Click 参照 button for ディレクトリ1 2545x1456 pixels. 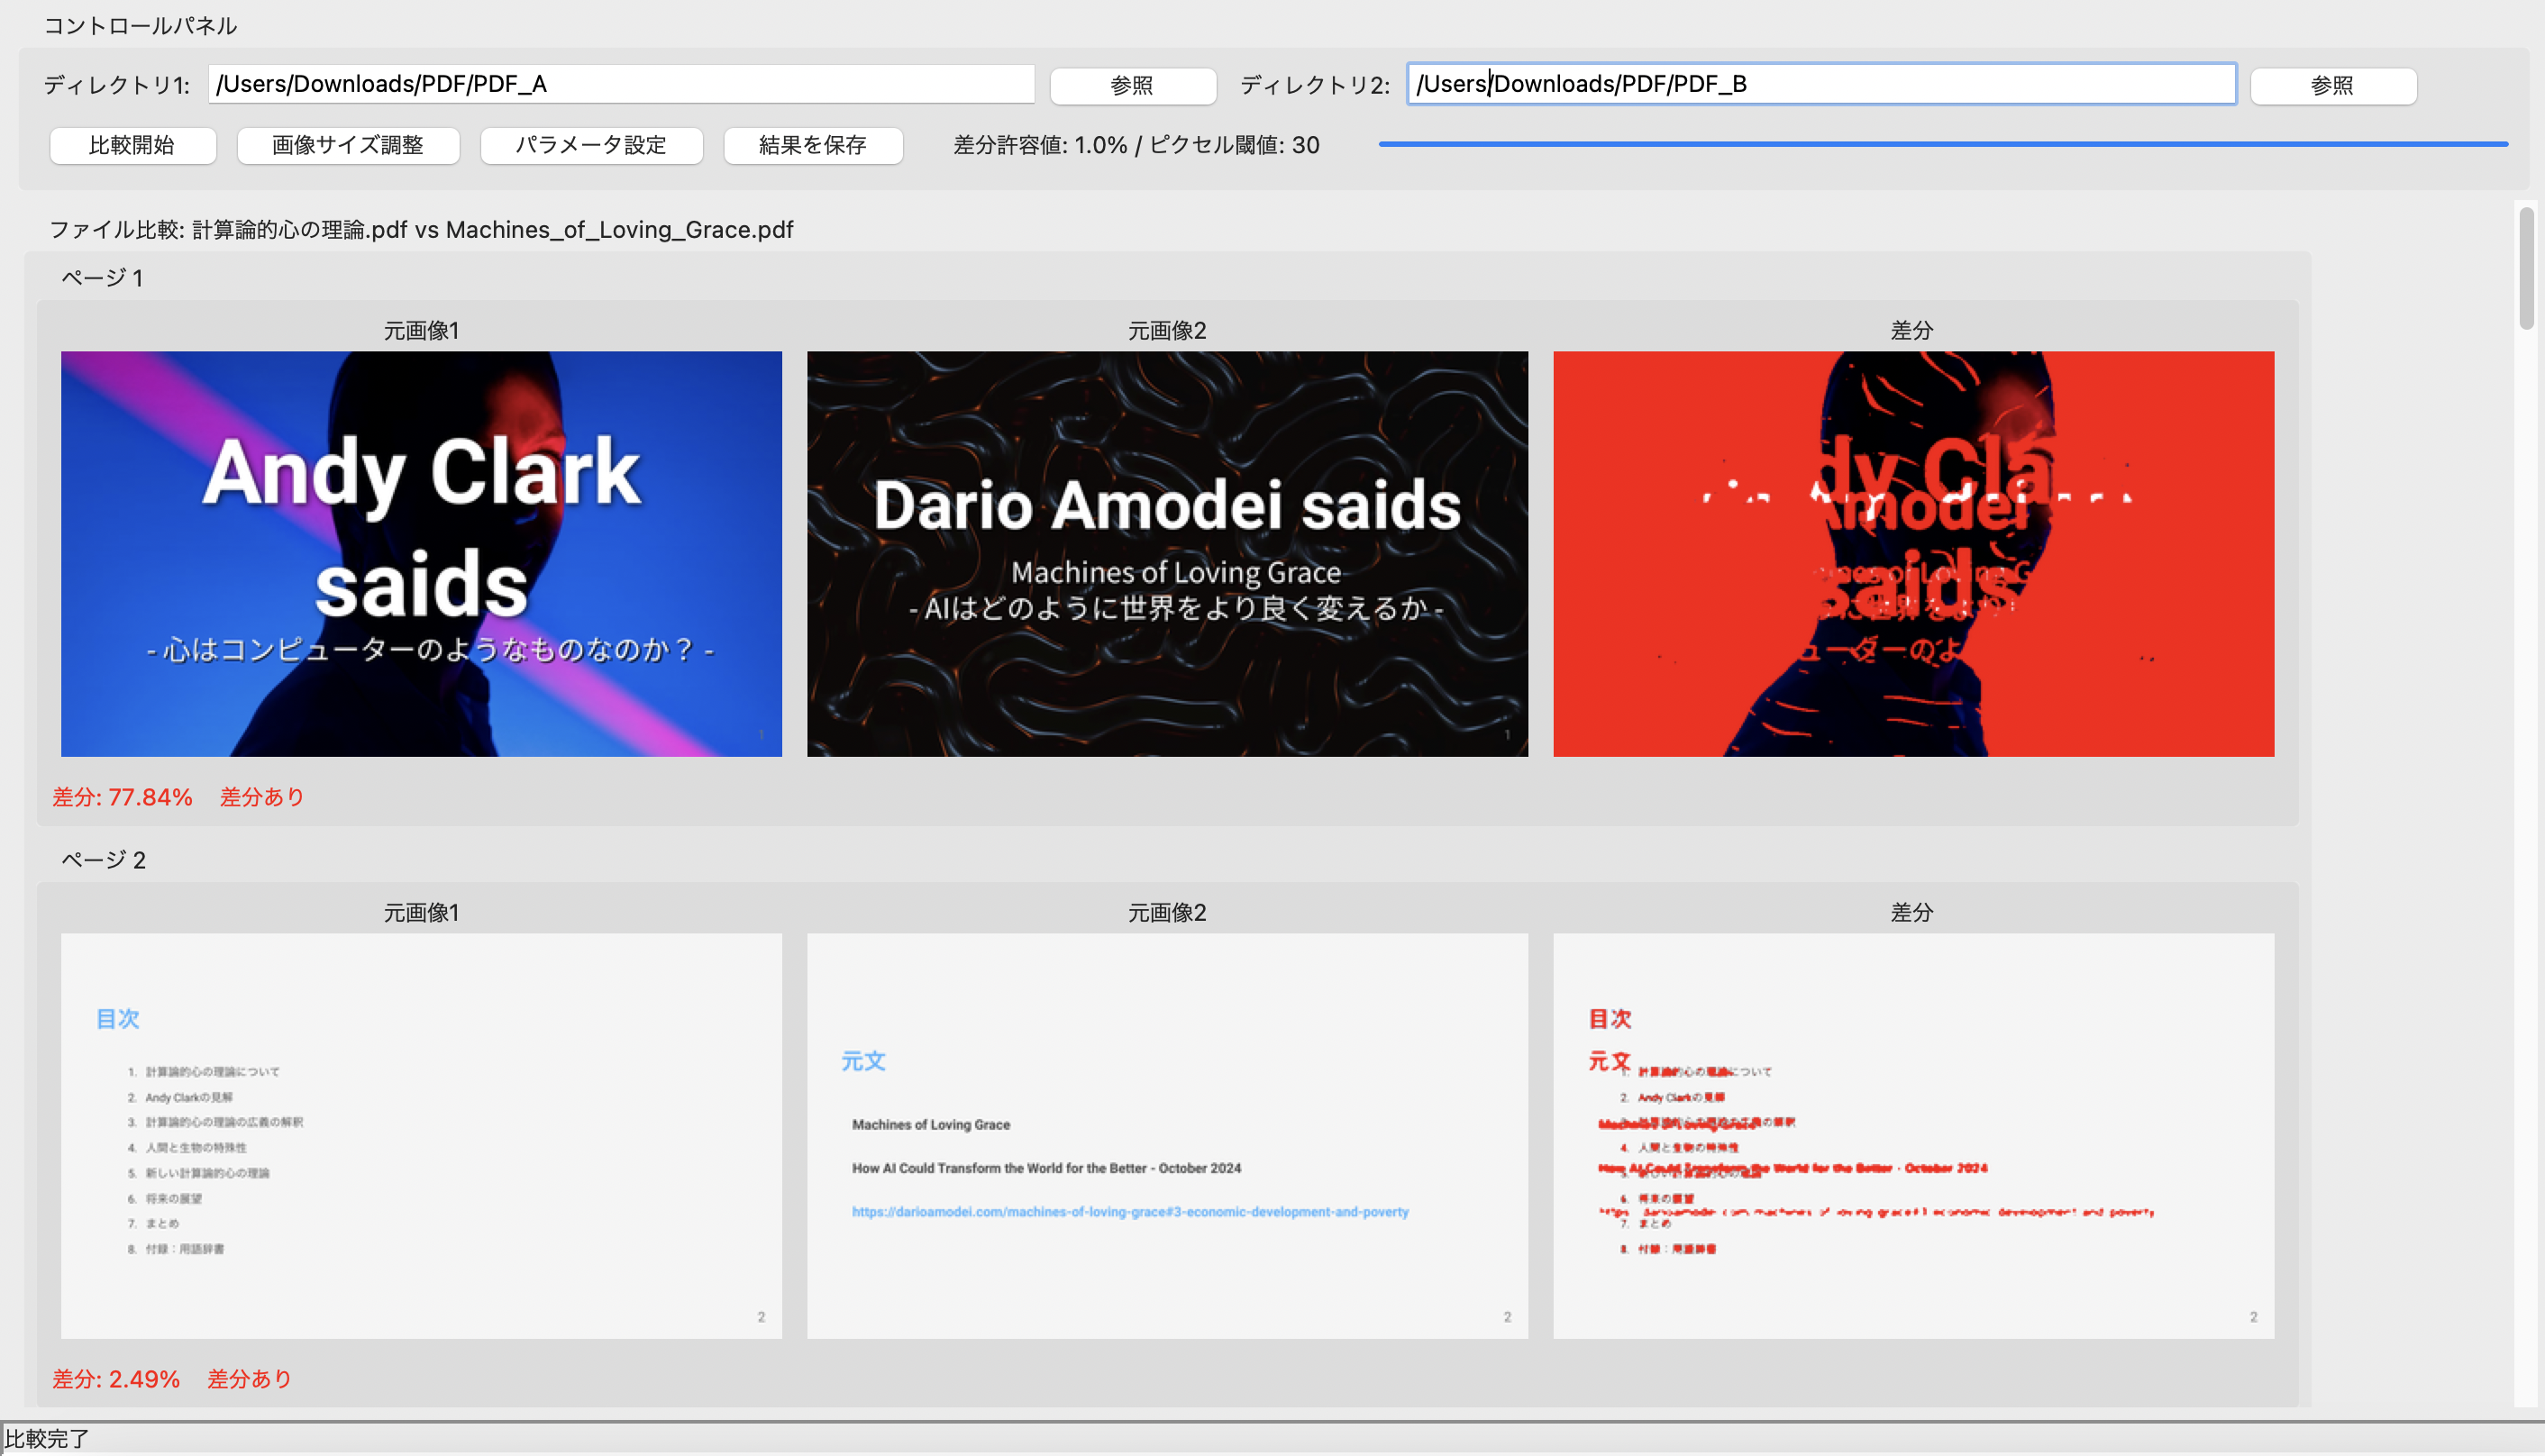click(x=1132, y=85)
